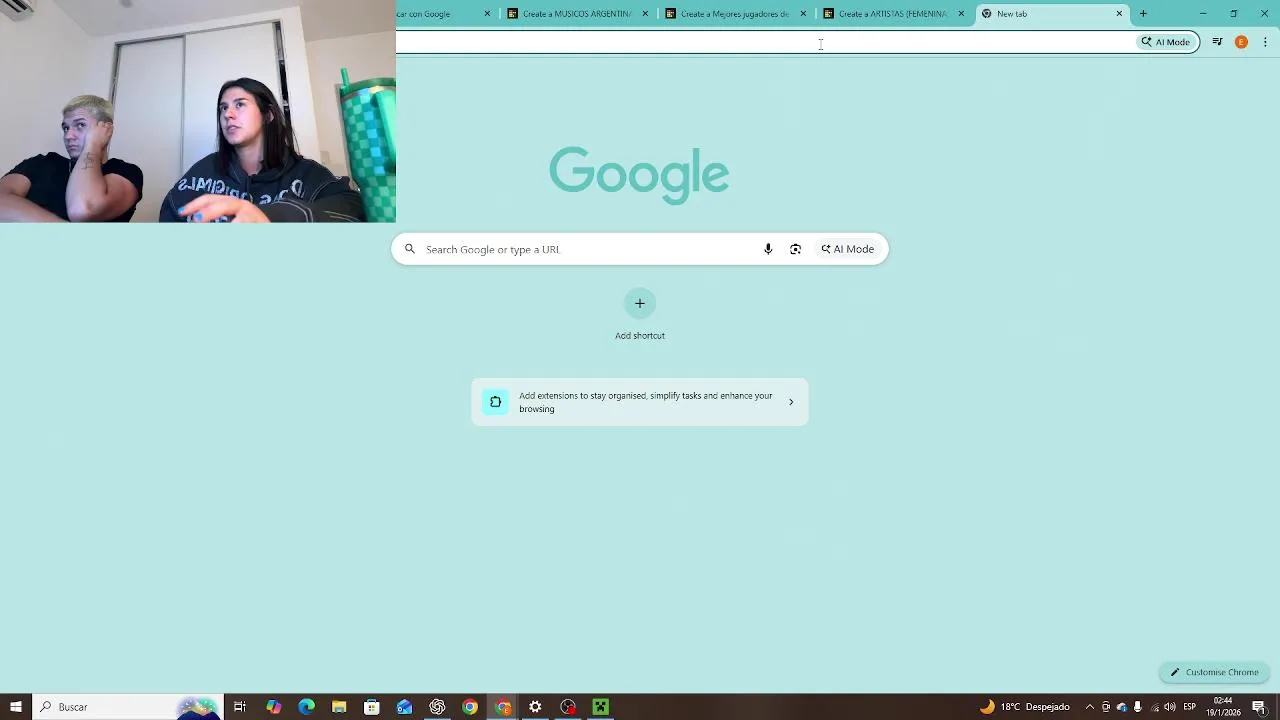
Task: Open Task View on the taskbar
Action: [240, 707]
